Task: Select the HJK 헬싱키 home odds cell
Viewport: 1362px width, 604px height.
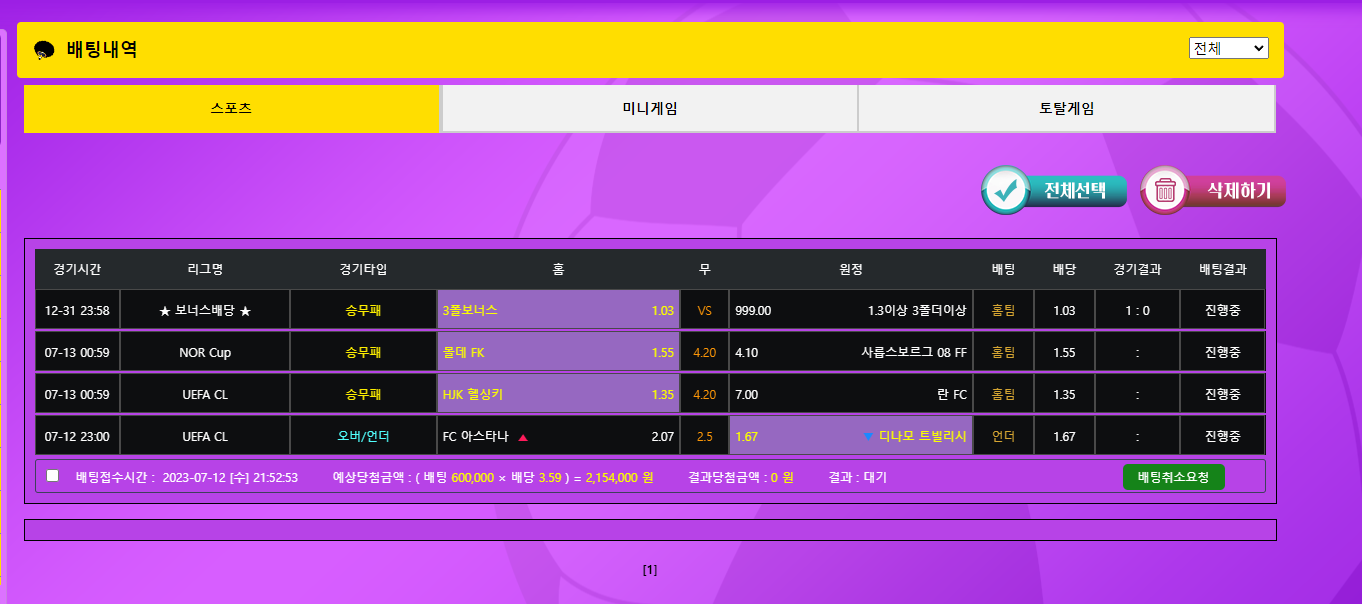Action: coord(558,394)
